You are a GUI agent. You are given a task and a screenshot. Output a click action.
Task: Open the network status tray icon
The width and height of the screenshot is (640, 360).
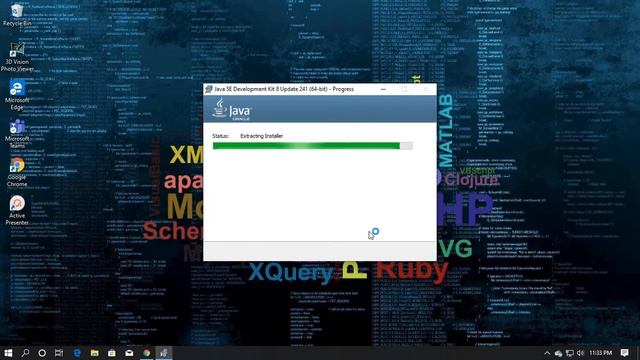[x=570, y=353]
